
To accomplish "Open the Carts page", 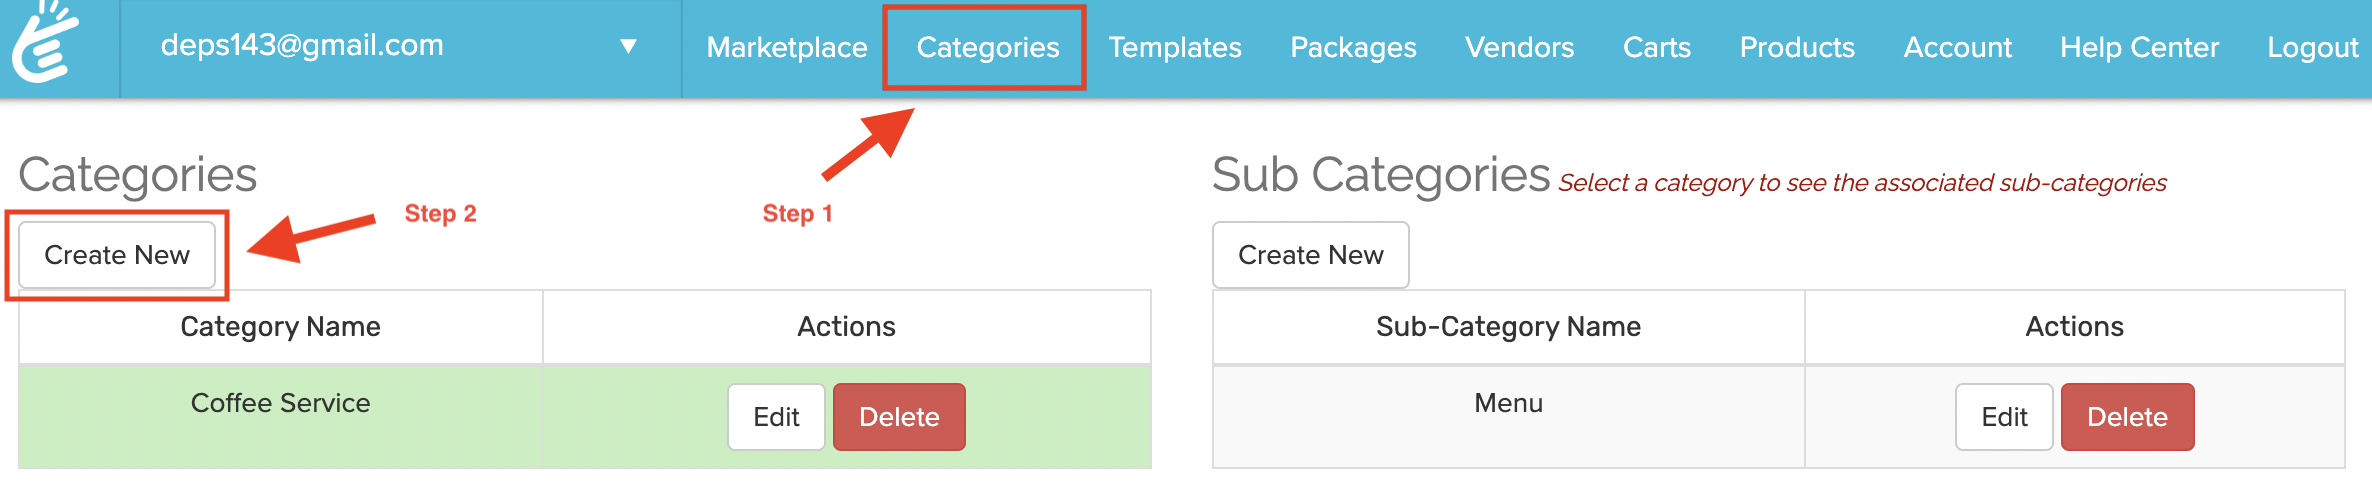I will (x=1657, y=47).
